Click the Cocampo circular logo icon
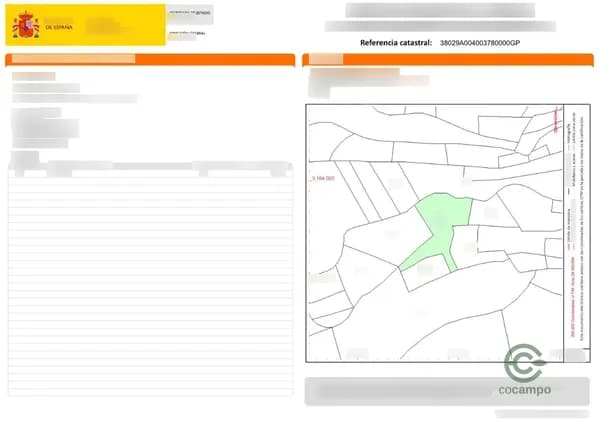600x423 pixels. tap(525, 362)
